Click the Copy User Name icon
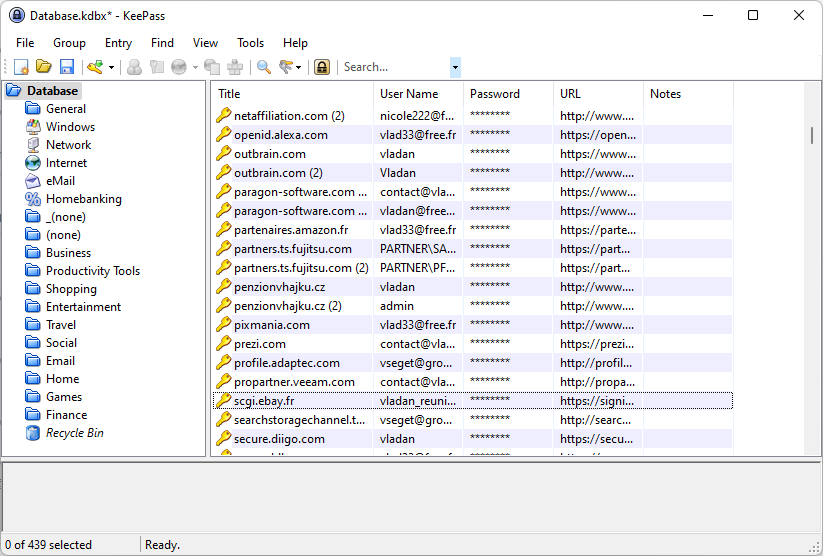The image size is (823, 556). pos(134,67)
